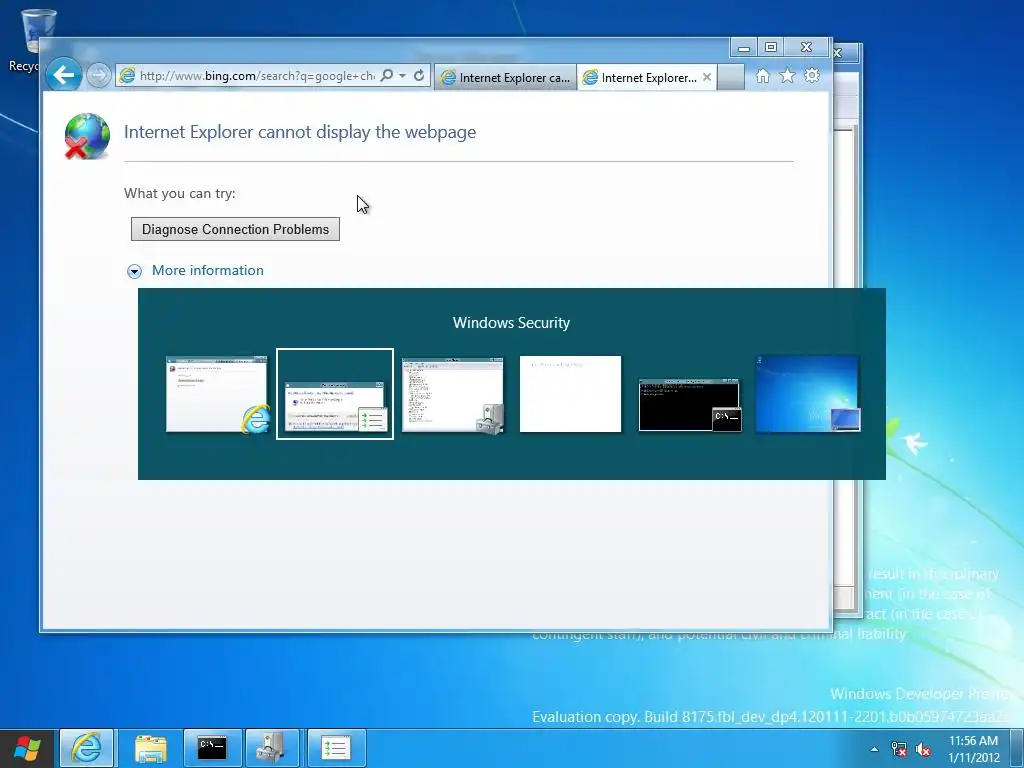Open File Explorer from the taskbar
1024x768 pixels.
150,748
